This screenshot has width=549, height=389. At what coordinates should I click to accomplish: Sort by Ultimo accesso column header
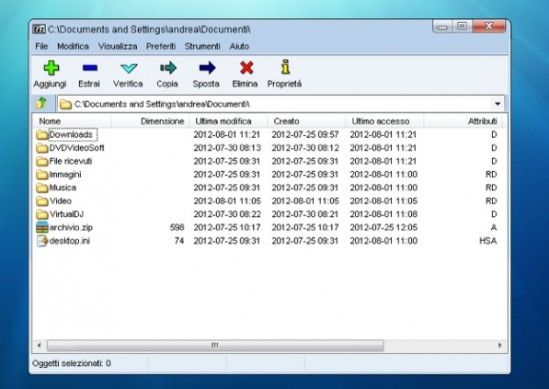pos(384,121)
